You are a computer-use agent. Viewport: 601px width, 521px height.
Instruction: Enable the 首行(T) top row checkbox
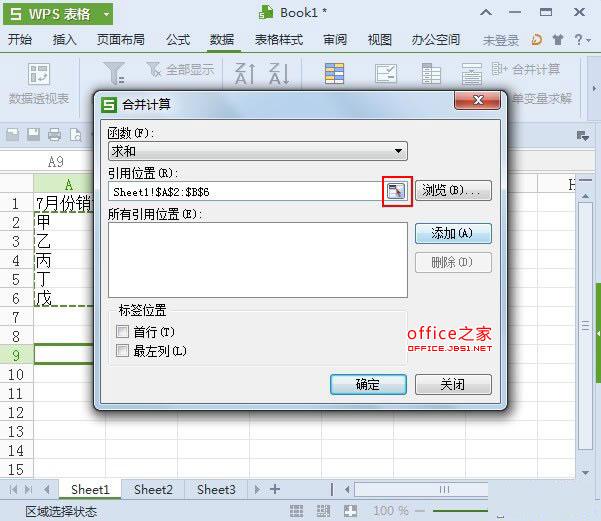[x=122, y=332]
